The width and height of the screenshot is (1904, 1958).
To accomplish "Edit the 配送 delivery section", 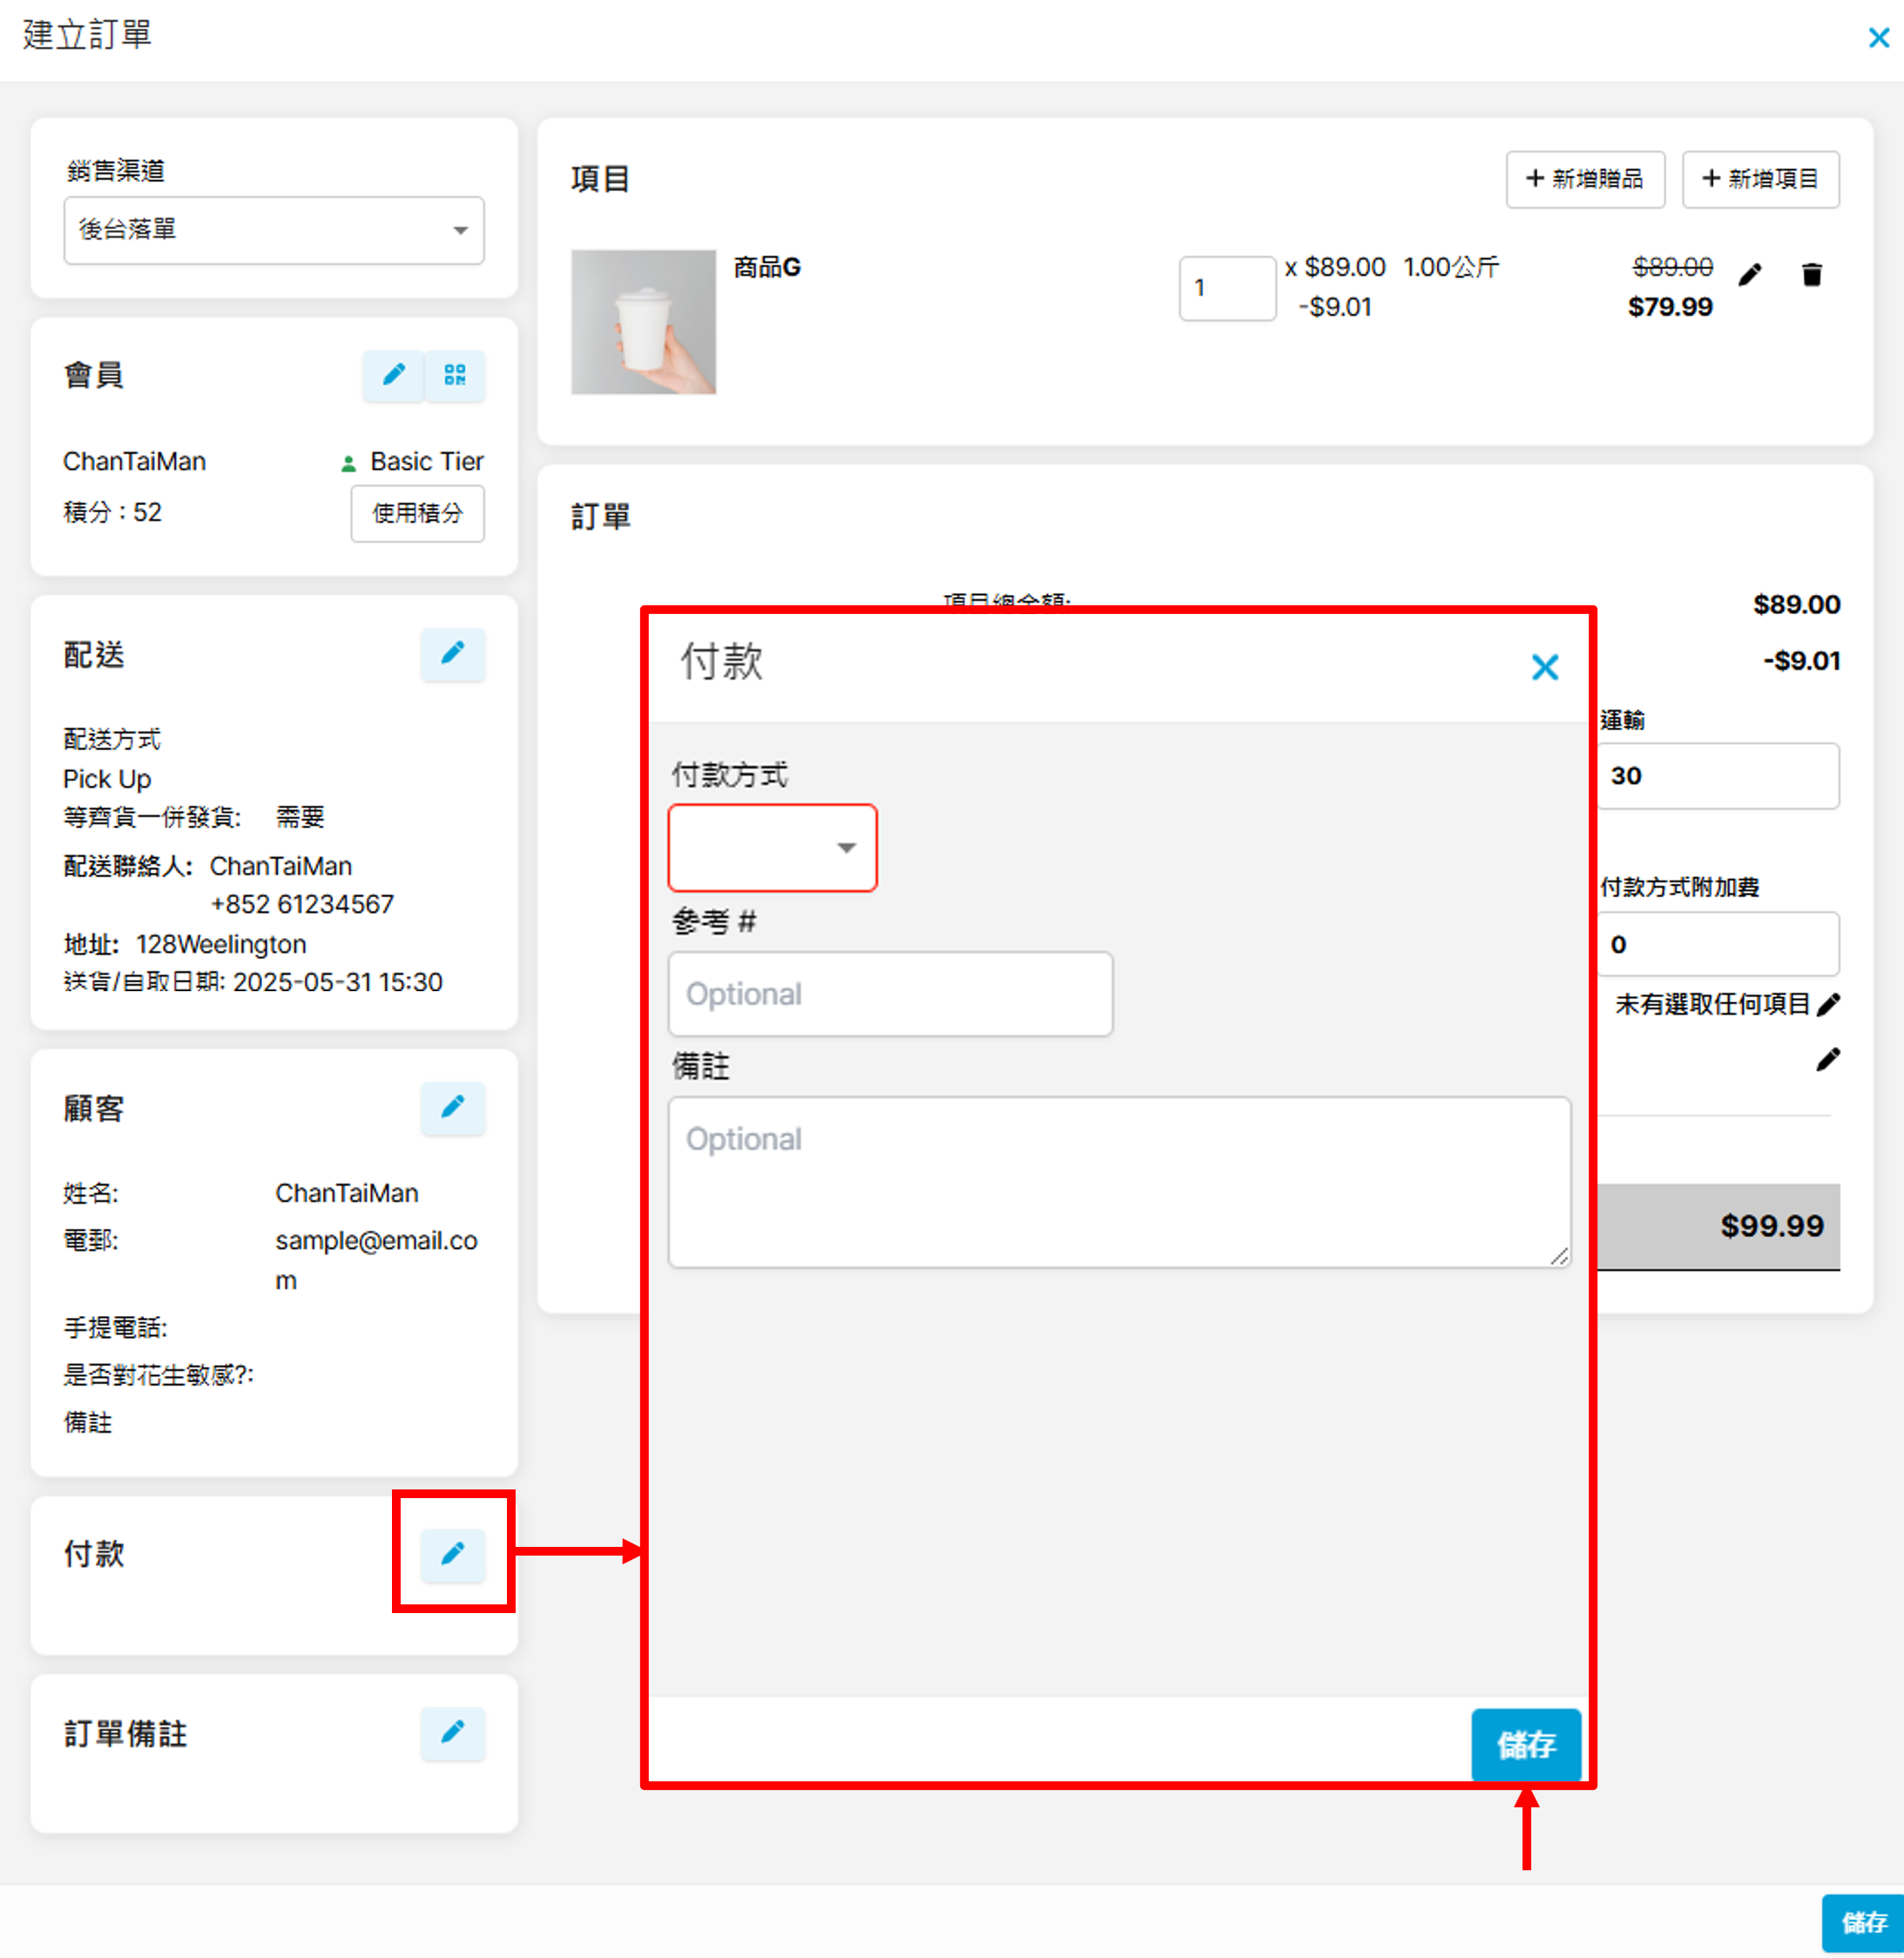I will click(x=452, y=654).
